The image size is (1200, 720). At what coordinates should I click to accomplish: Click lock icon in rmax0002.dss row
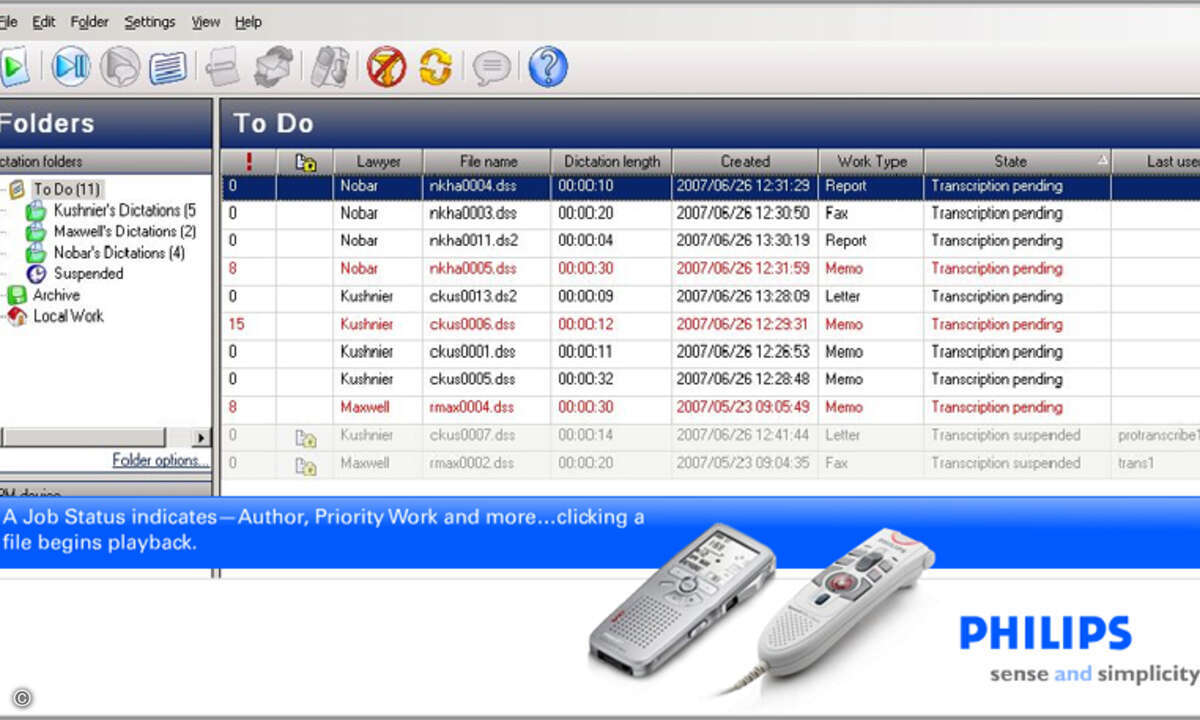click(305, 465)
